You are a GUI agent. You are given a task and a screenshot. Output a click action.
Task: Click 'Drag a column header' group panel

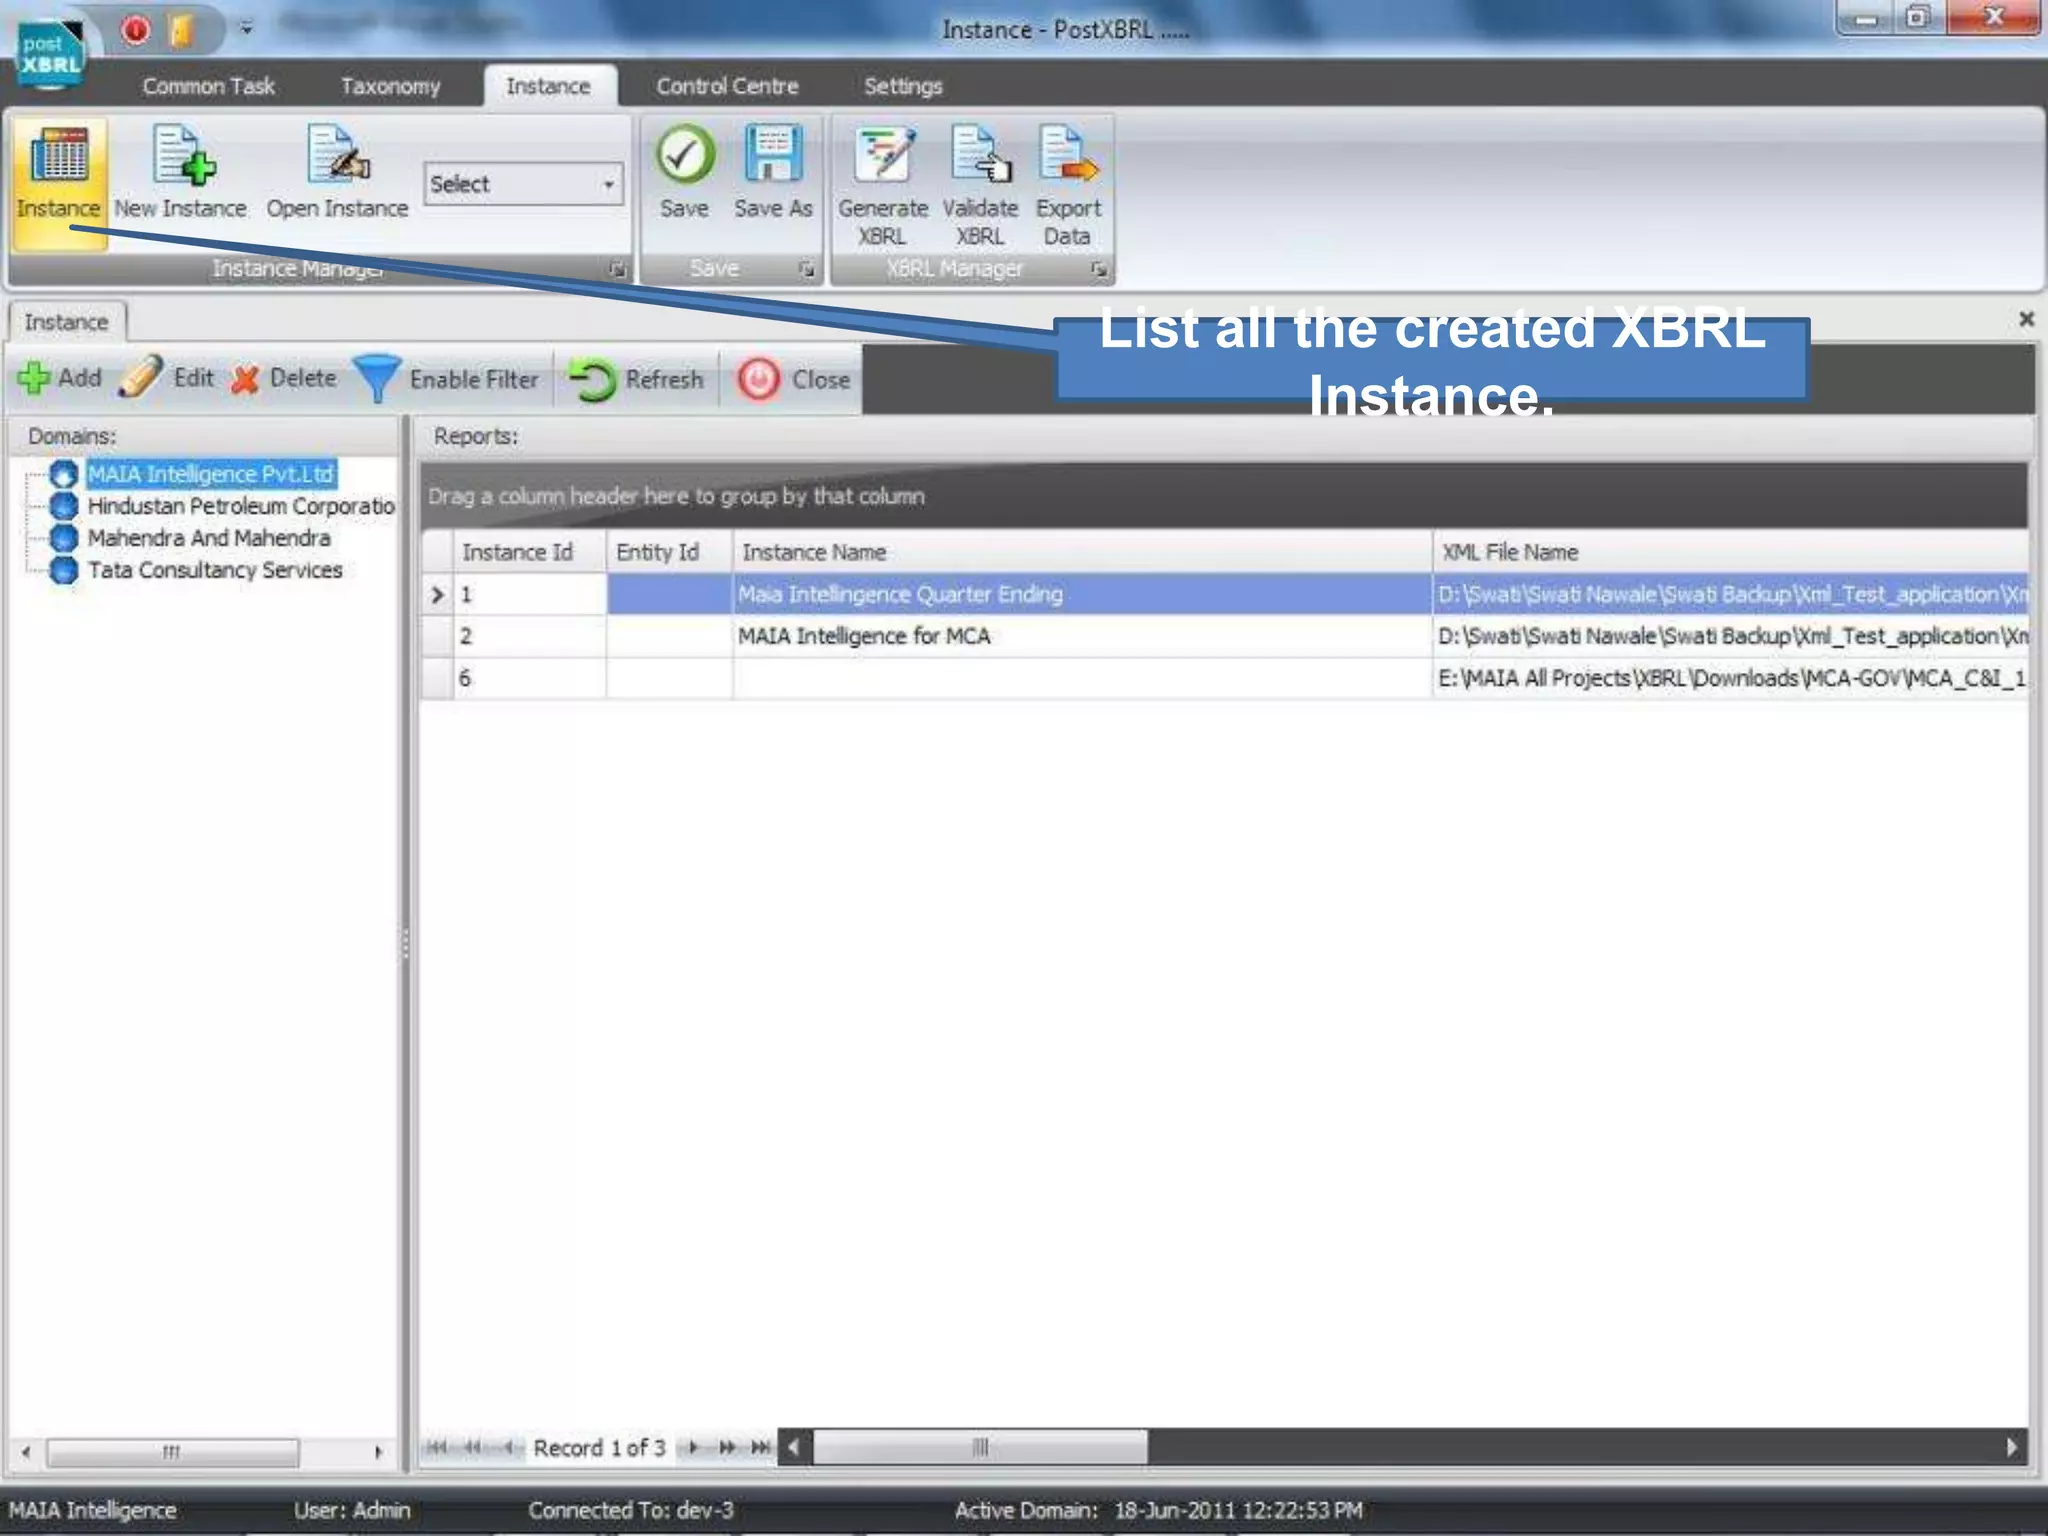click(1224, 496)
